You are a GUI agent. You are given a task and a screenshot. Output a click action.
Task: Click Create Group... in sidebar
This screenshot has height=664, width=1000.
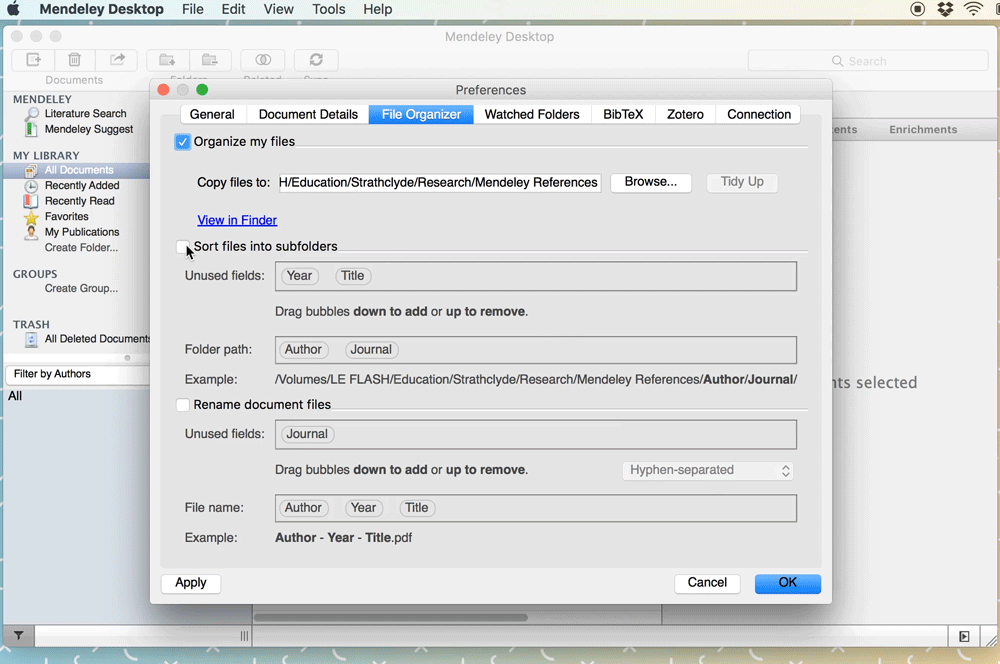tap(81, 288)
